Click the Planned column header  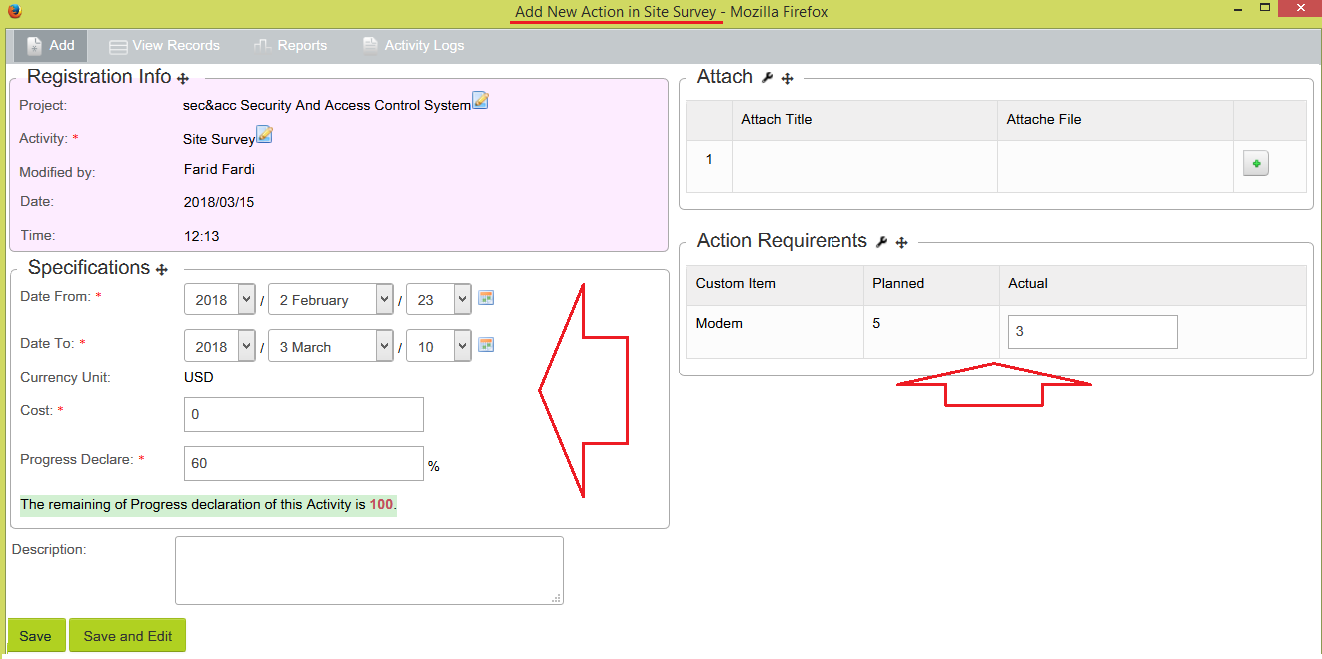931,284
